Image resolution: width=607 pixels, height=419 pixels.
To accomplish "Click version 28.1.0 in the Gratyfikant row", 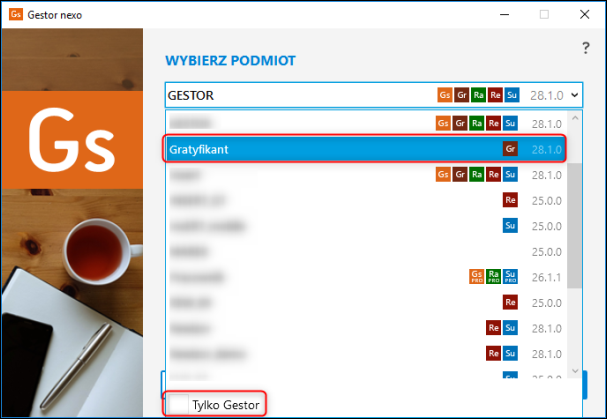I will point(547,149).
